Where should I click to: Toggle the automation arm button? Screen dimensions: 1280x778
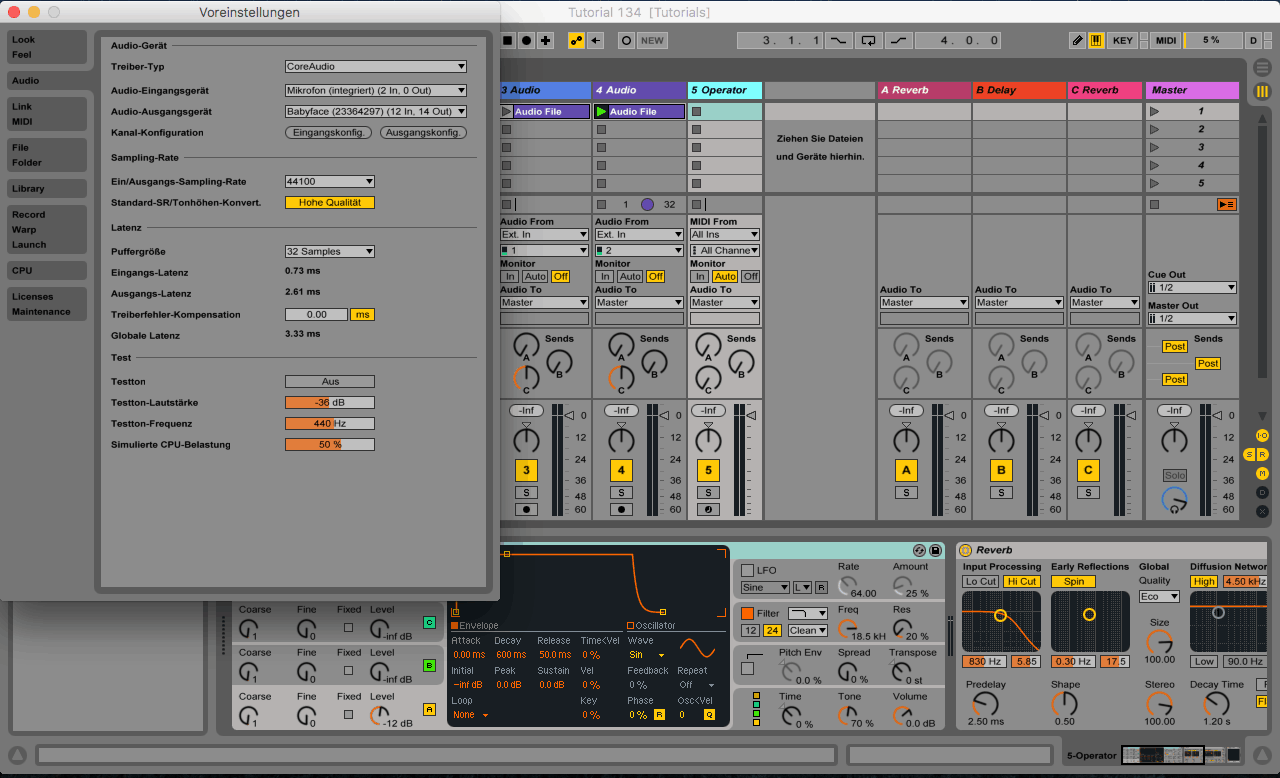coord(576,41)
